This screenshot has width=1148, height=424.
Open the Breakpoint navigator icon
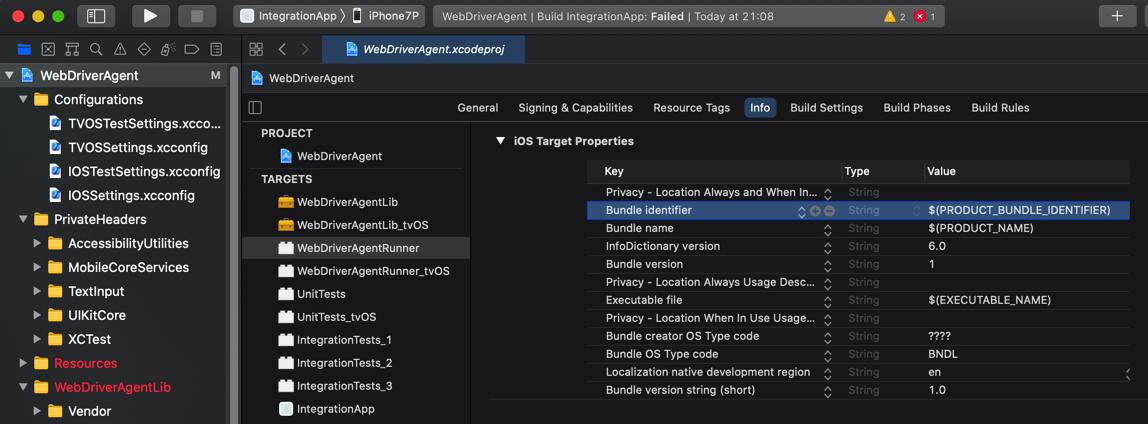click(x=192, y=49)
